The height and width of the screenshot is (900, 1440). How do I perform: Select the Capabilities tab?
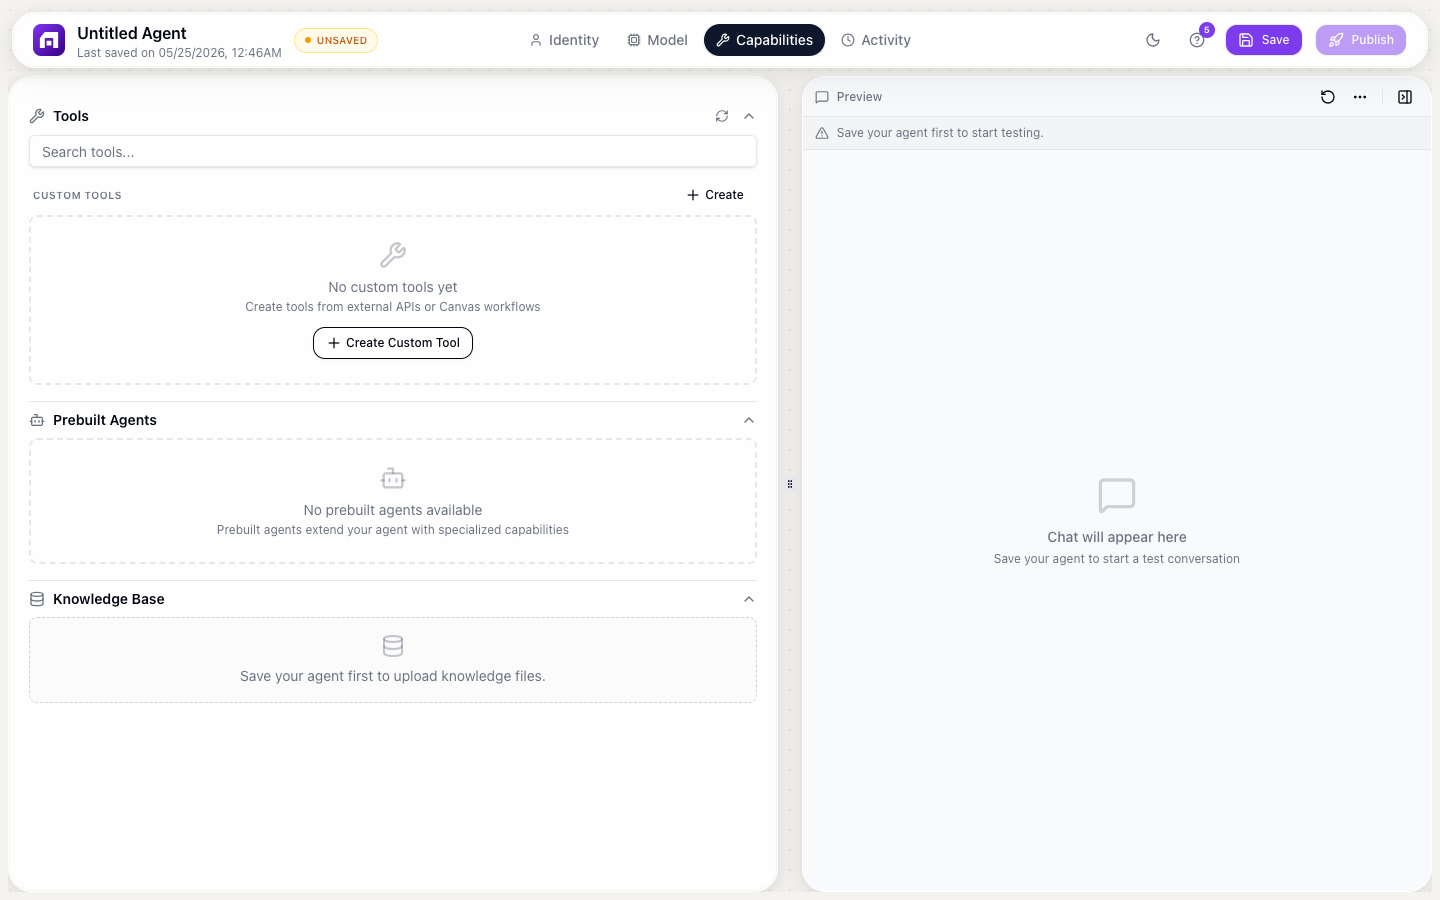pos(764,40)
